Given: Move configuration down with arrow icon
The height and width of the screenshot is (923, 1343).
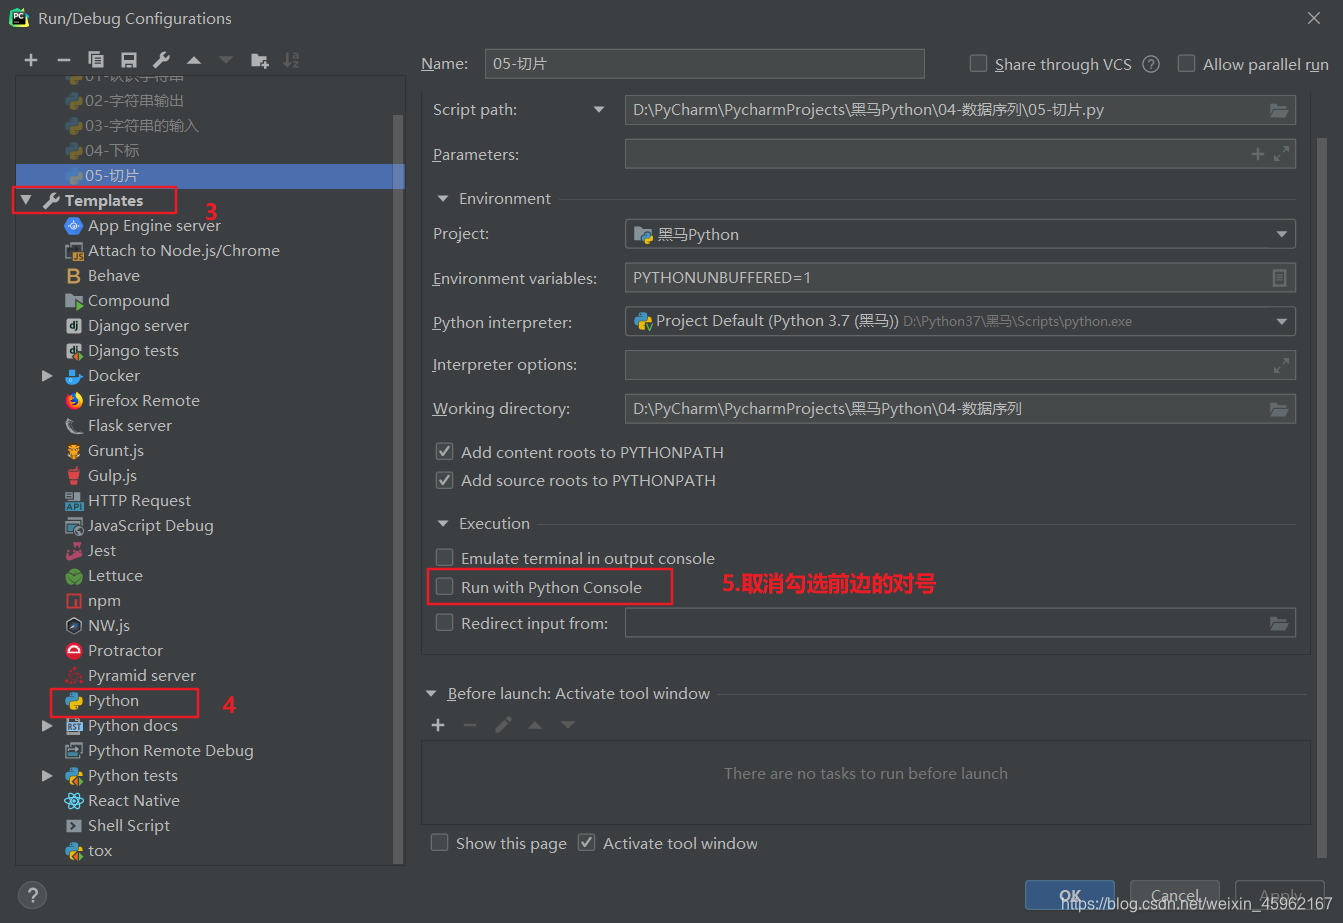Looking at the screenshot, I should click(226, 60).
